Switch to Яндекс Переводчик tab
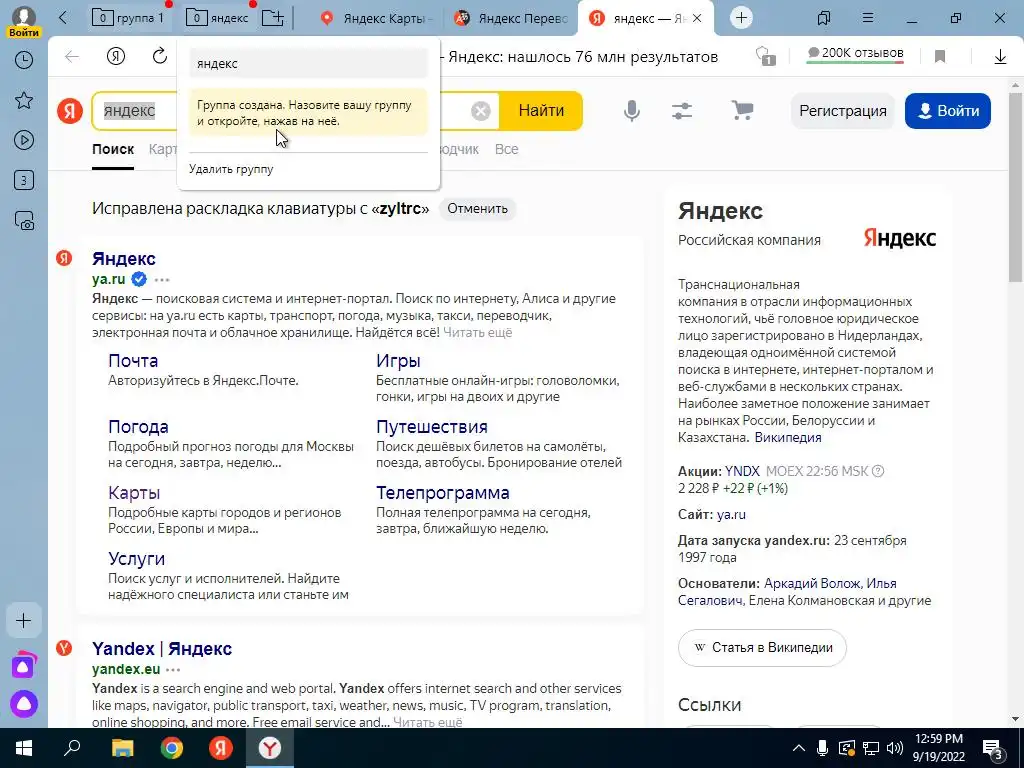The image size is (1024, 768). 513,18
